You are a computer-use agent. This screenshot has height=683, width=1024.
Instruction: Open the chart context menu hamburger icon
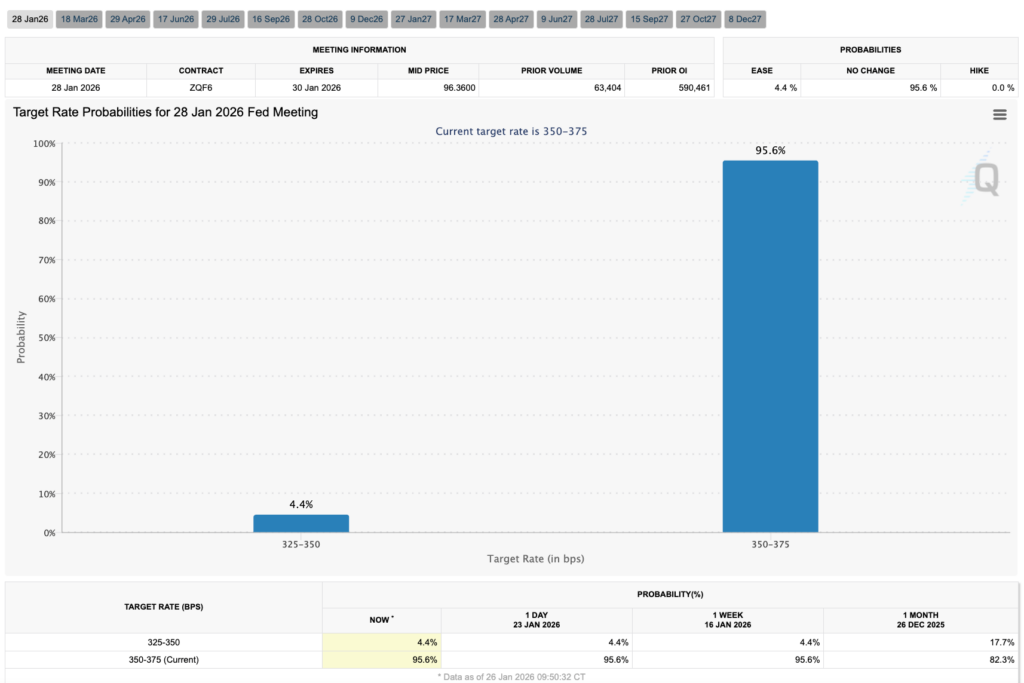pos(999,115)
